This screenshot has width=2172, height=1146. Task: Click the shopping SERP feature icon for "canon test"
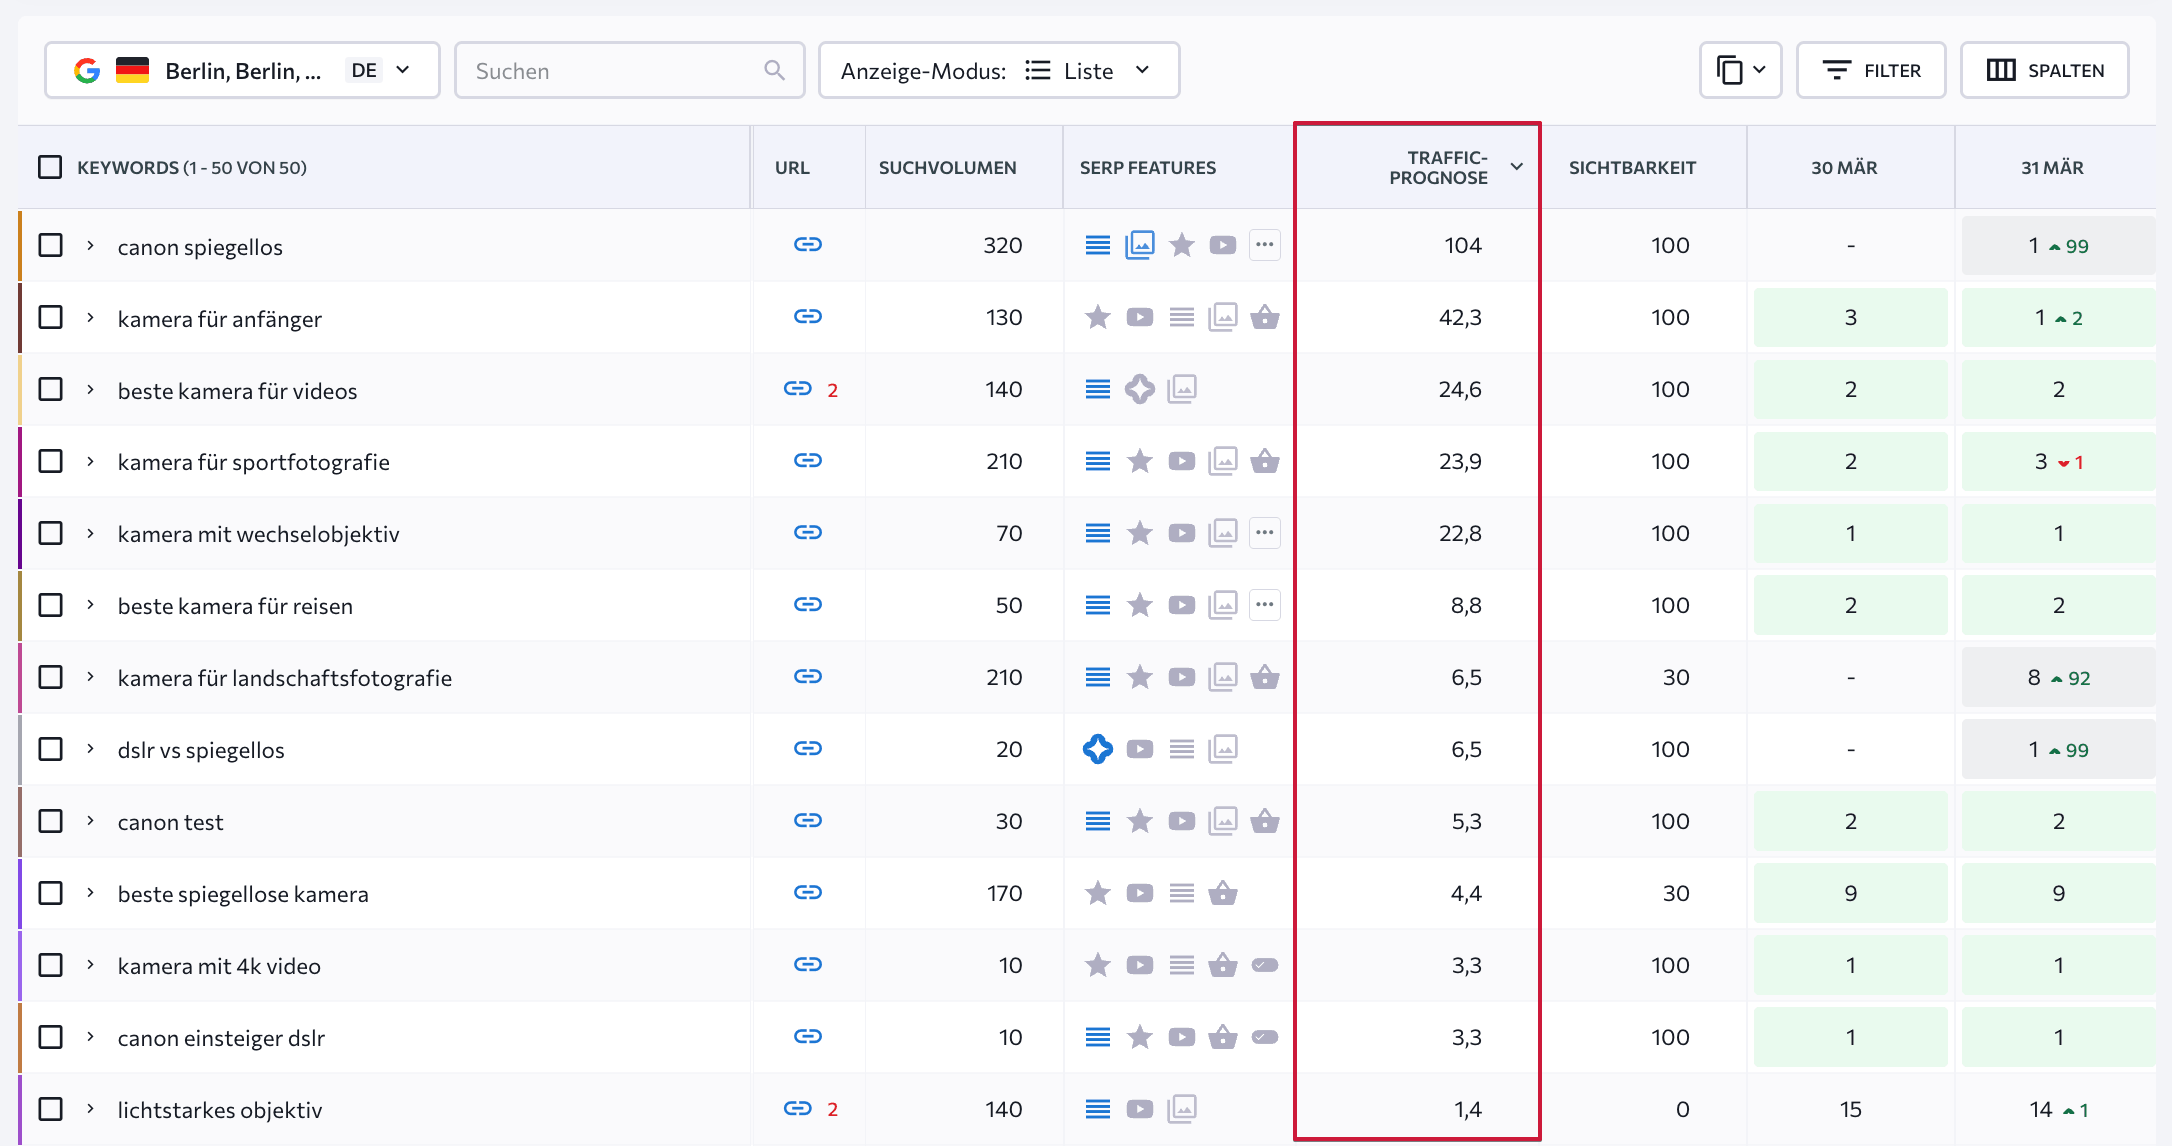tap(1265, 821)
